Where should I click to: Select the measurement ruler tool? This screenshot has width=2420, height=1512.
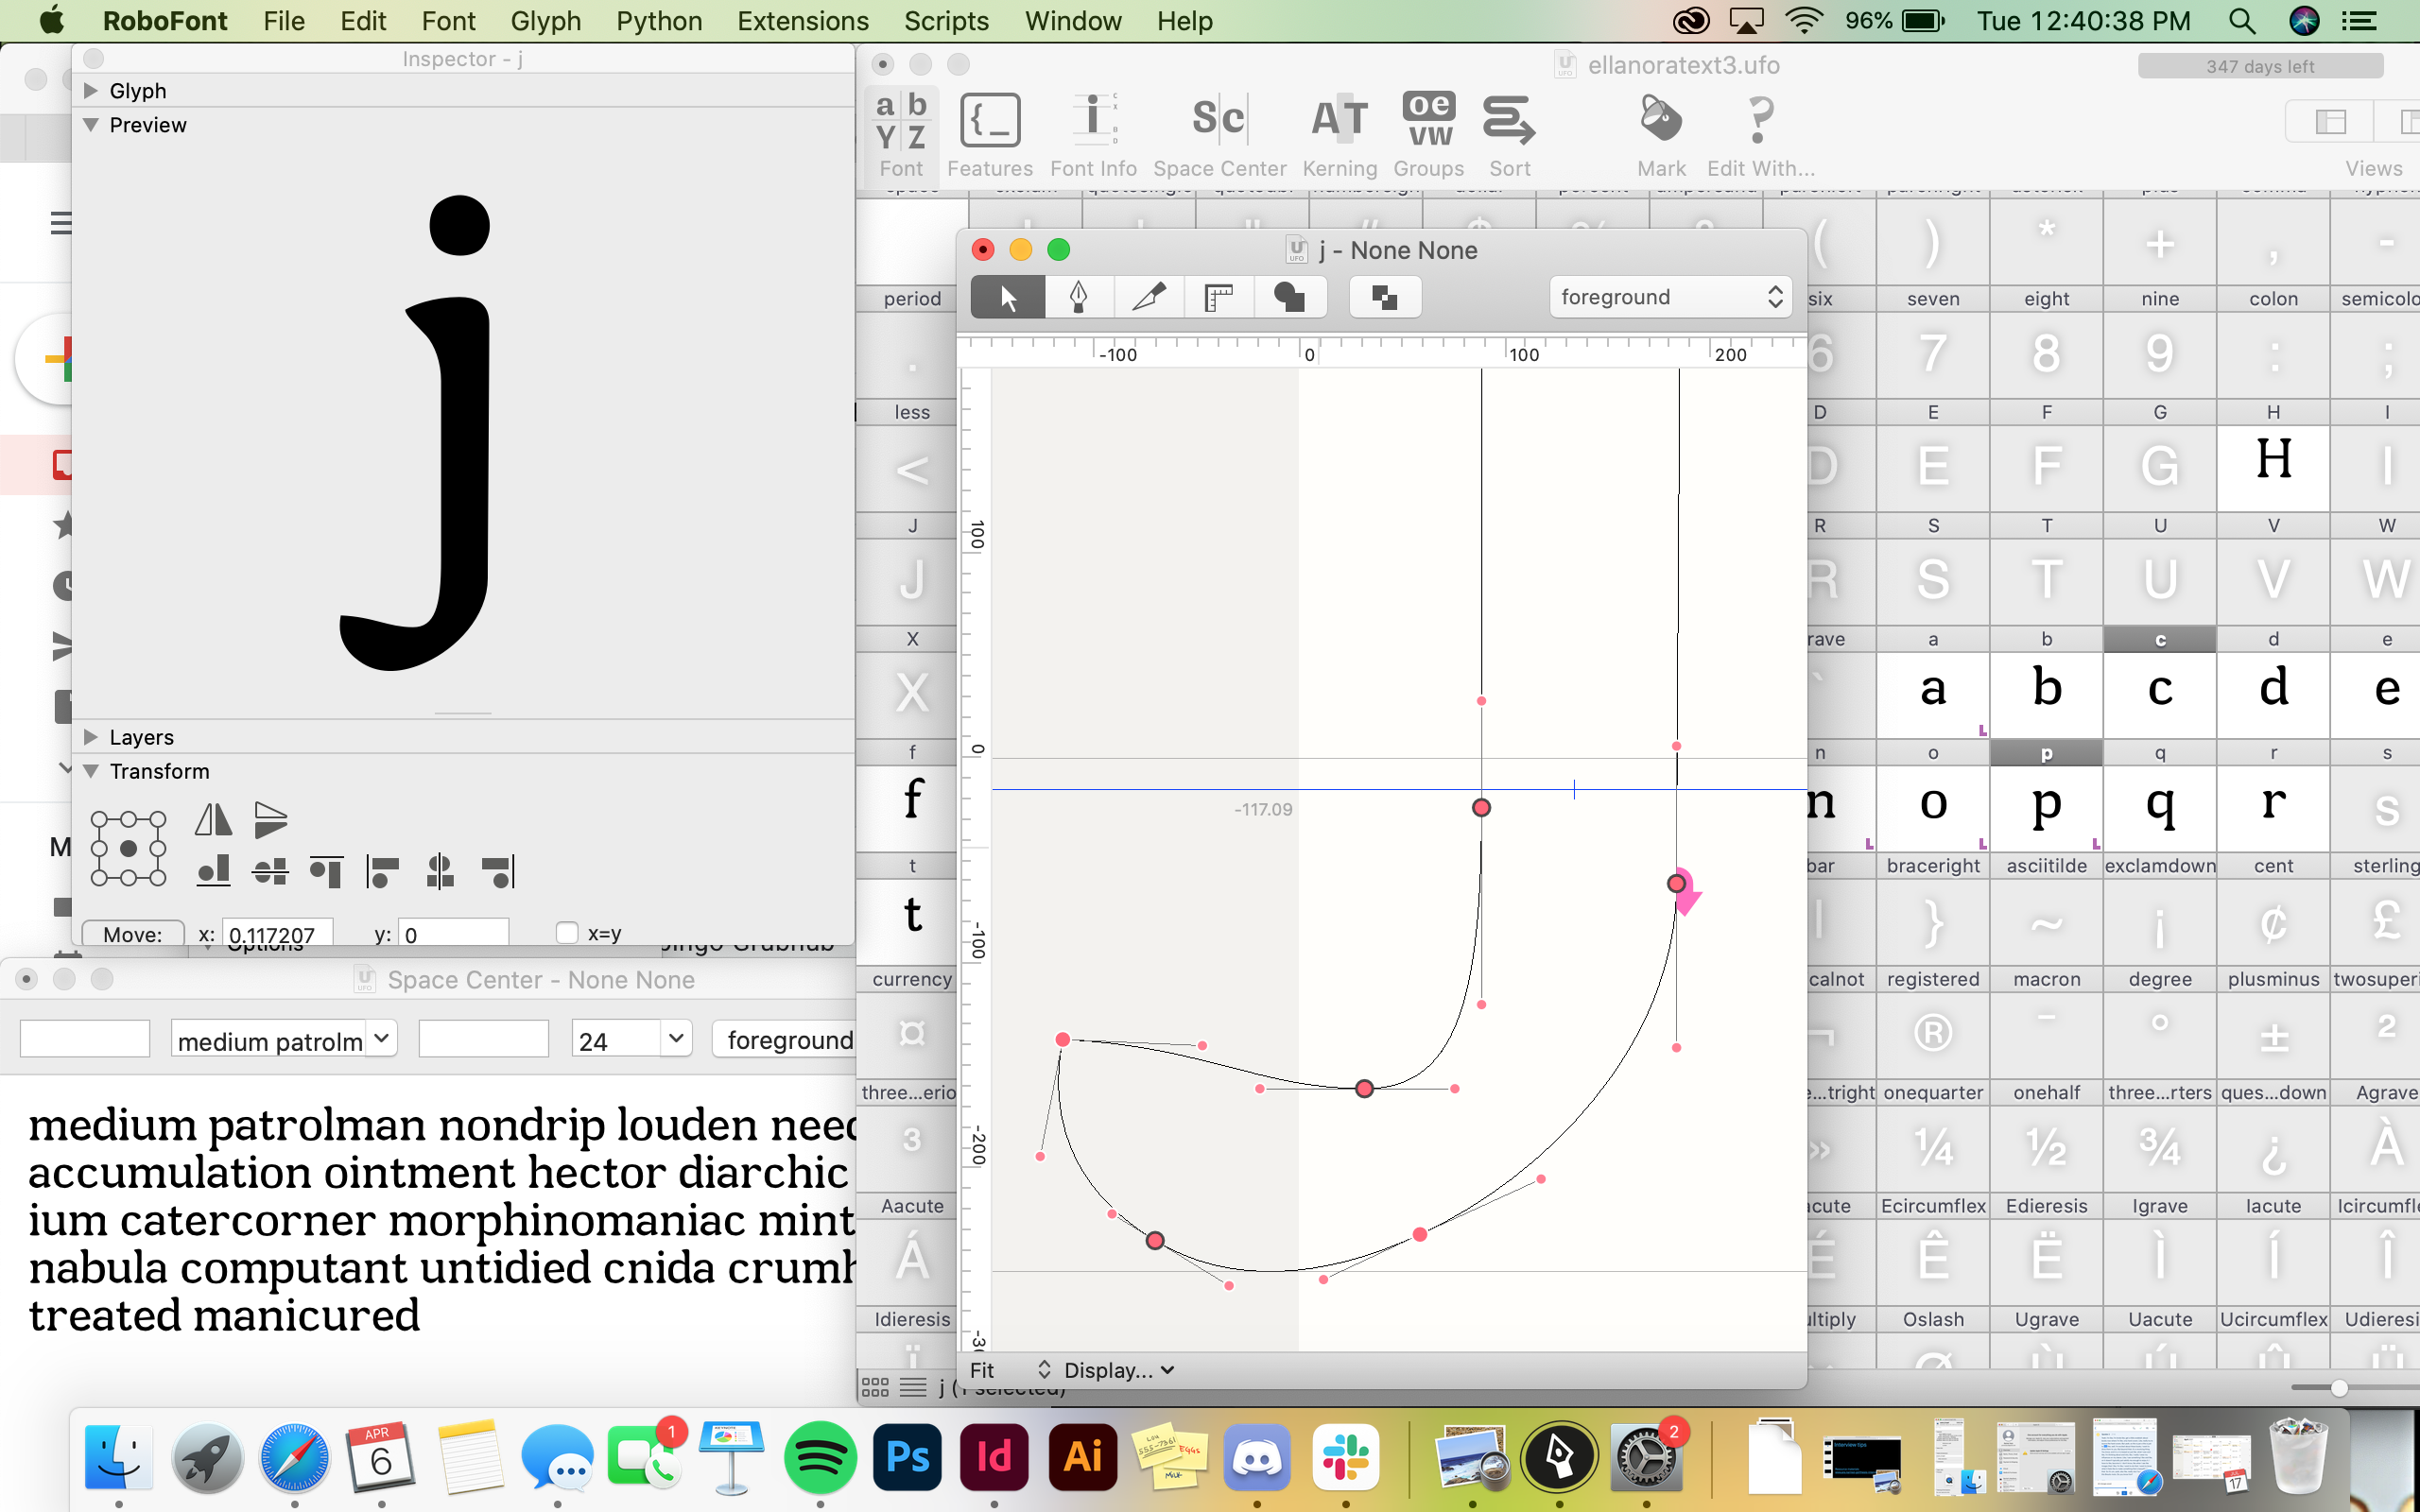1219,297
